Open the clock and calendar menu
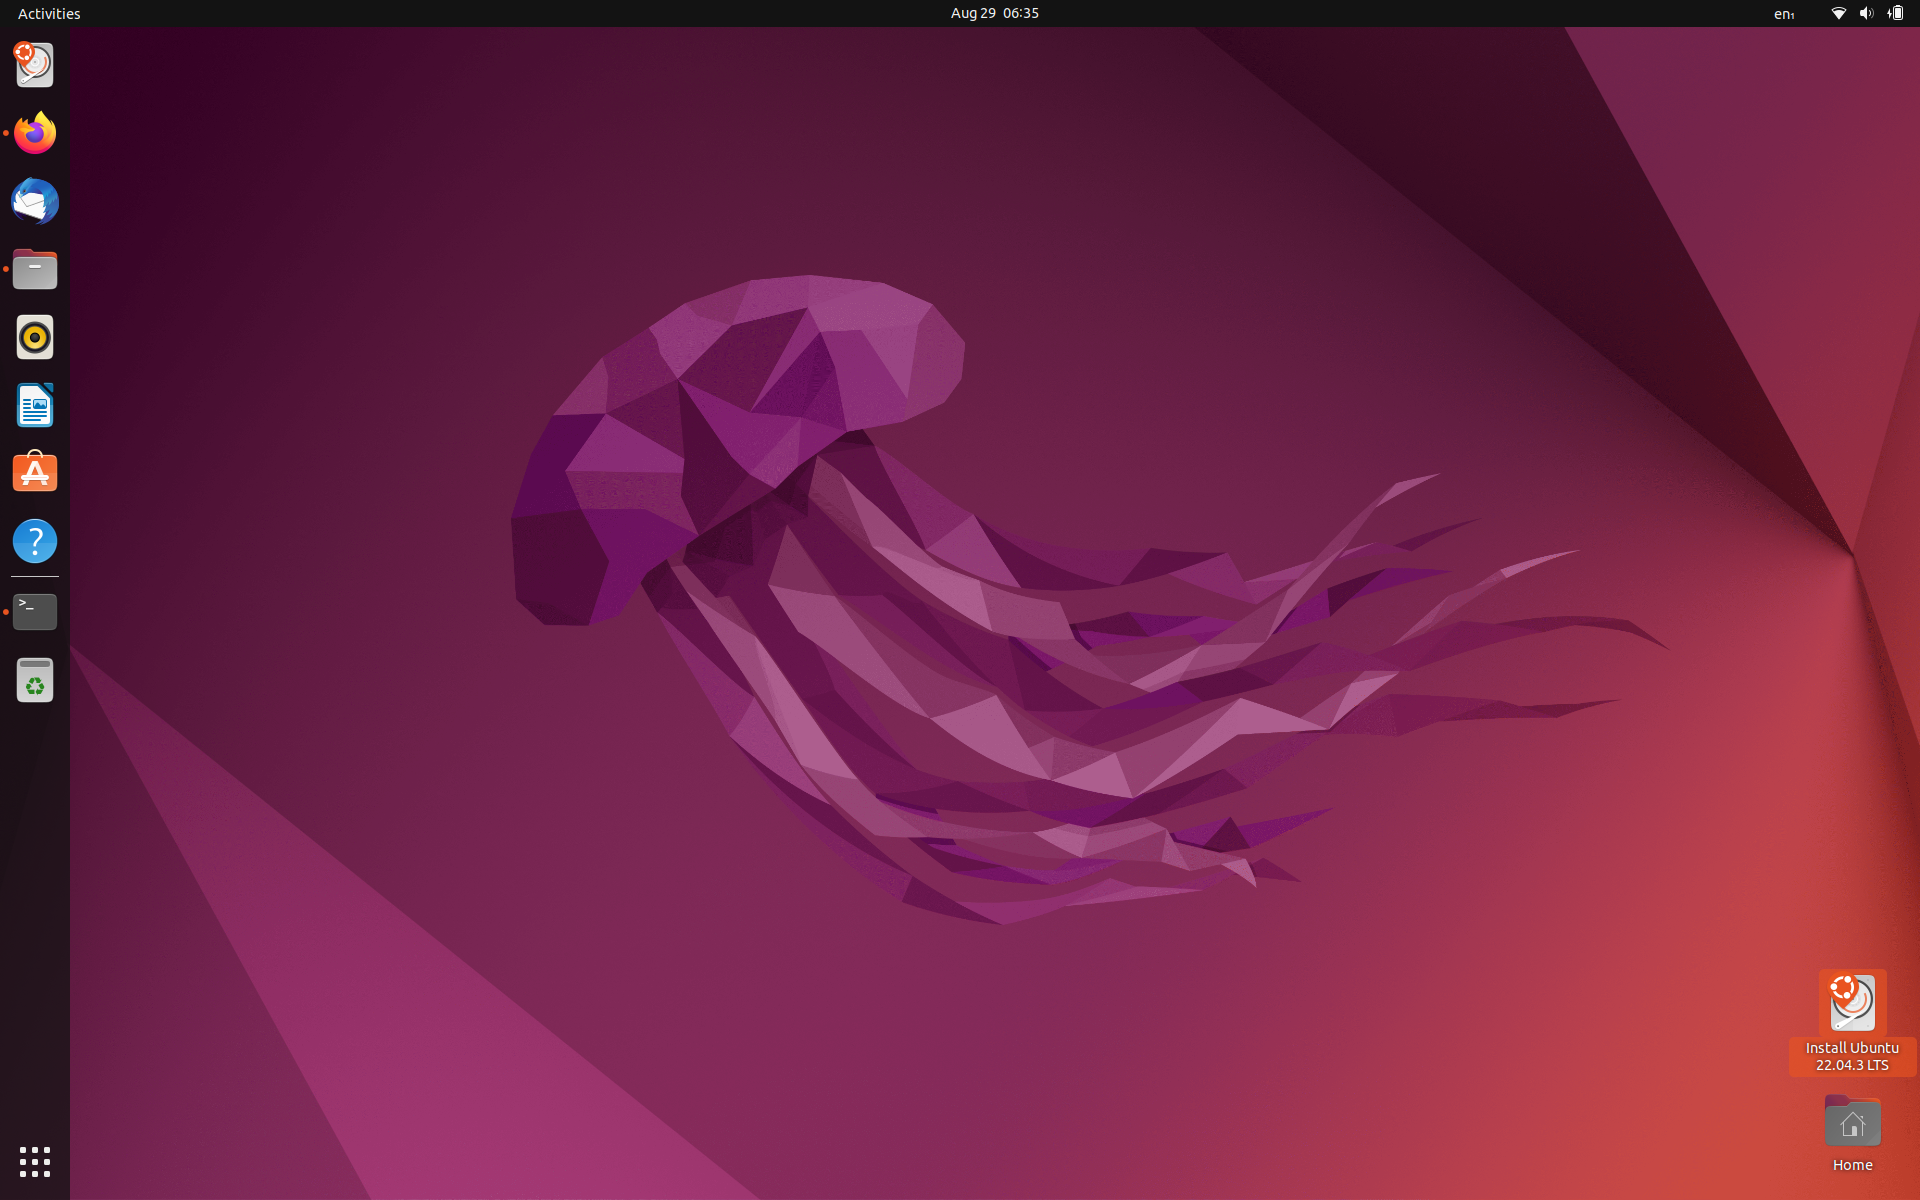The image size is (1920, 1200). pos(994,13)
